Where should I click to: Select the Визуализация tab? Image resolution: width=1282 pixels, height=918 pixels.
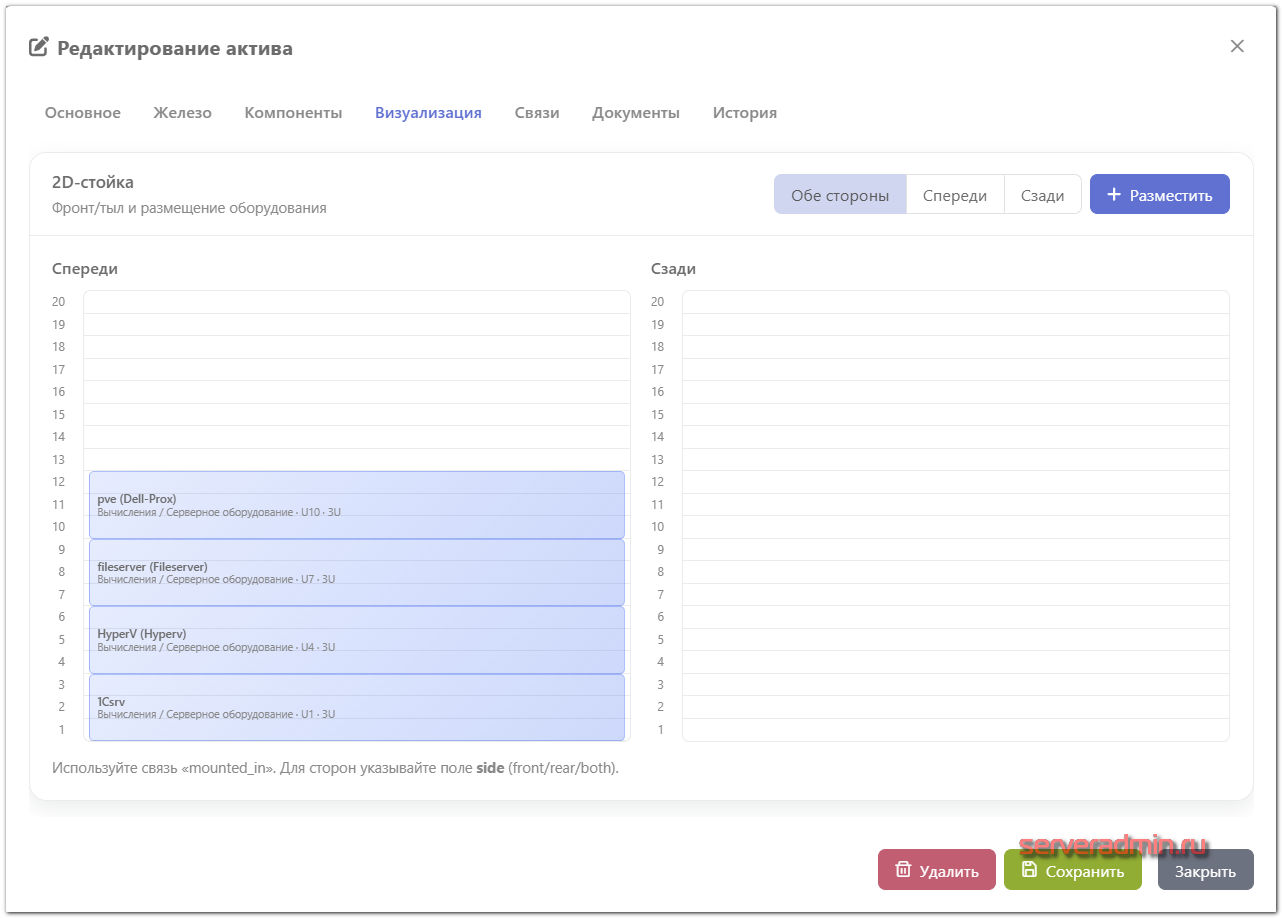428,113
